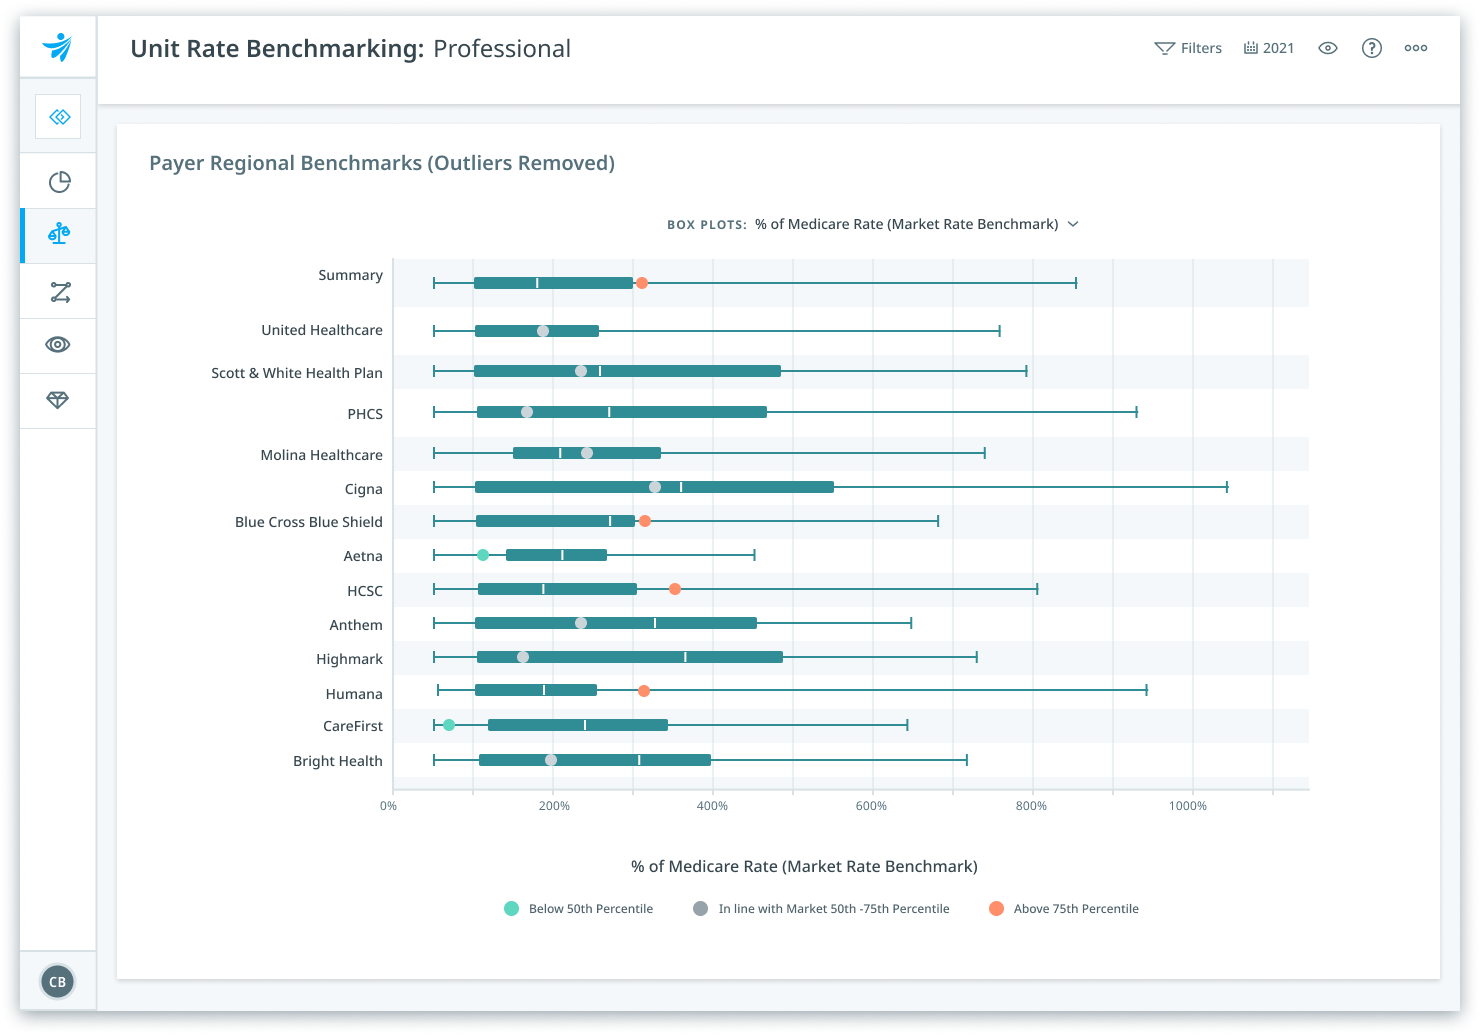Toggle Above 75th Percentile legend swatch

[996, 908]
